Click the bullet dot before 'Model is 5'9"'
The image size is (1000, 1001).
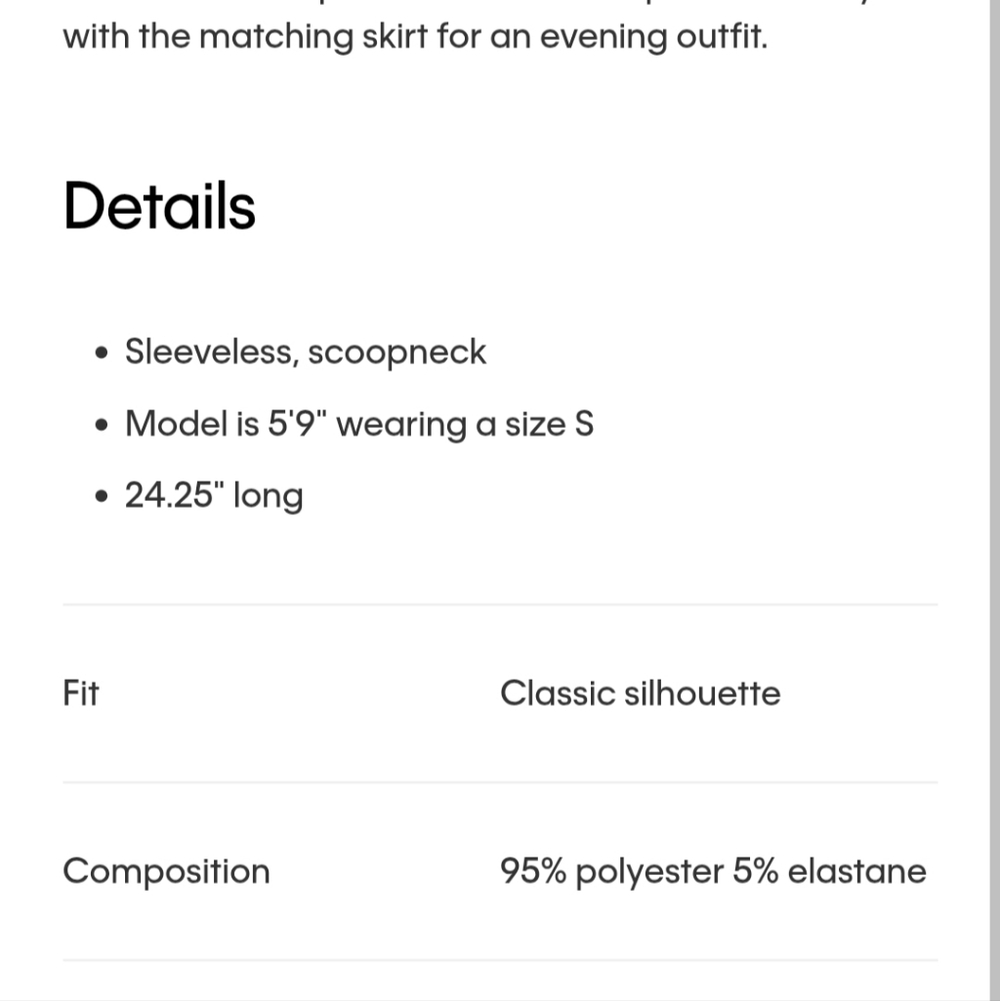point(102,425)
